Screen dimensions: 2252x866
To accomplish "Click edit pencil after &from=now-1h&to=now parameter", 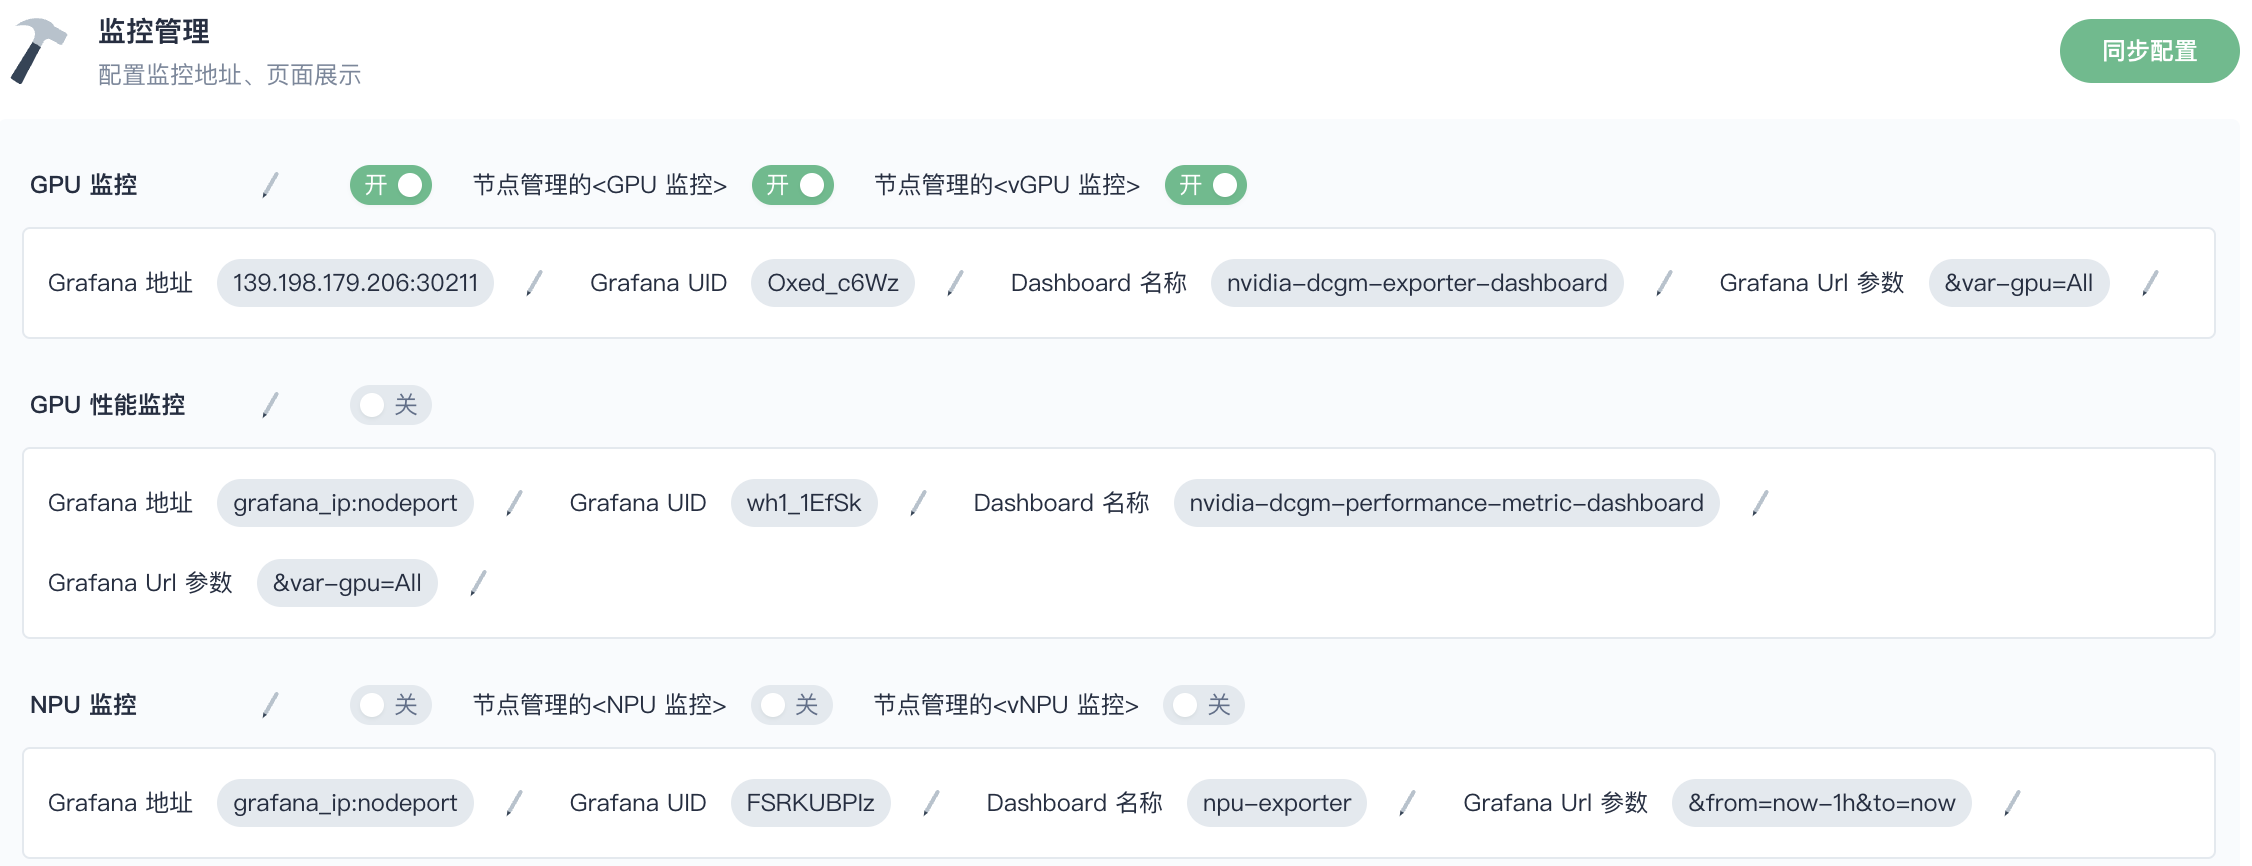I will point(2012,803).
